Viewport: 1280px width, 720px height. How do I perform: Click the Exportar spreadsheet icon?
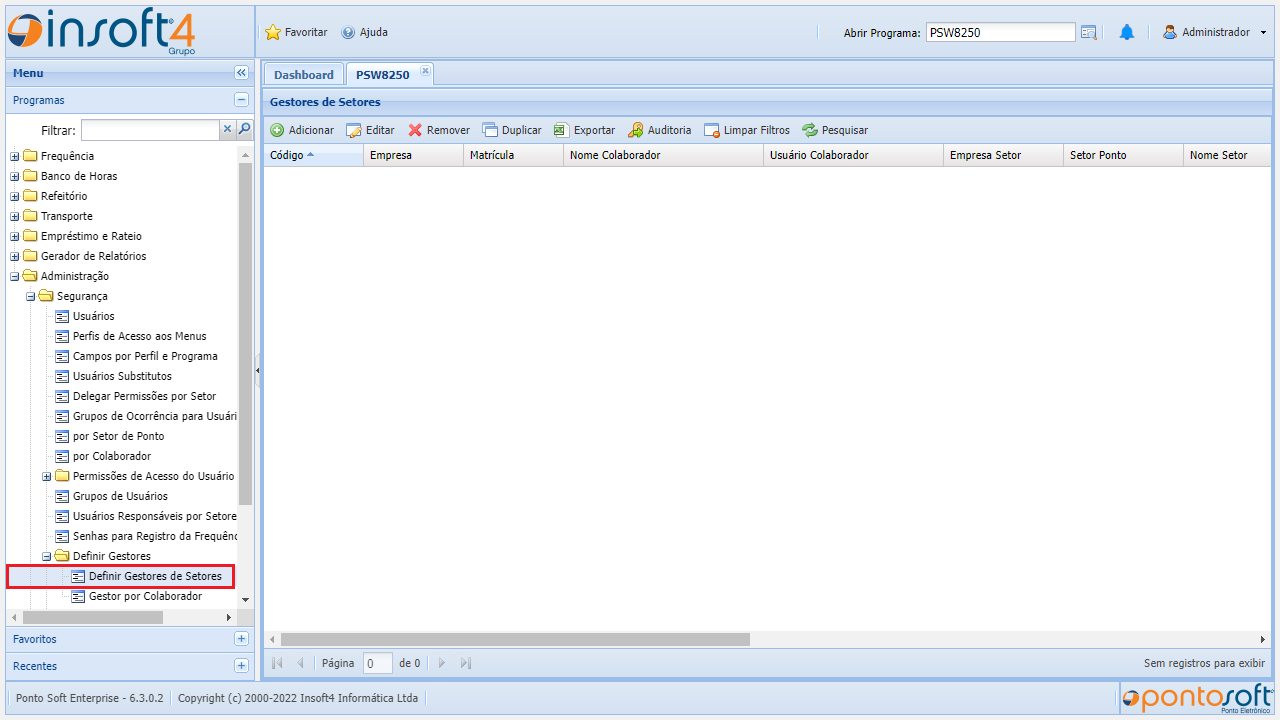coord(561,130)
